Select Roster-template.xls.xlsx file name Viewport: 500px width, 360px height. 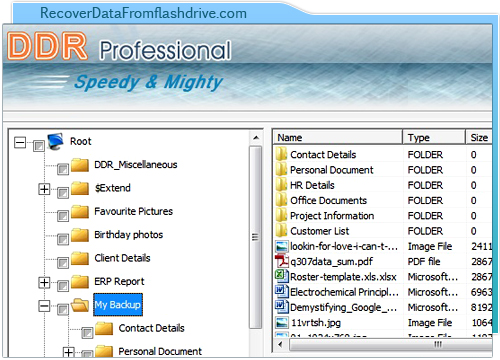coord(343,277)
